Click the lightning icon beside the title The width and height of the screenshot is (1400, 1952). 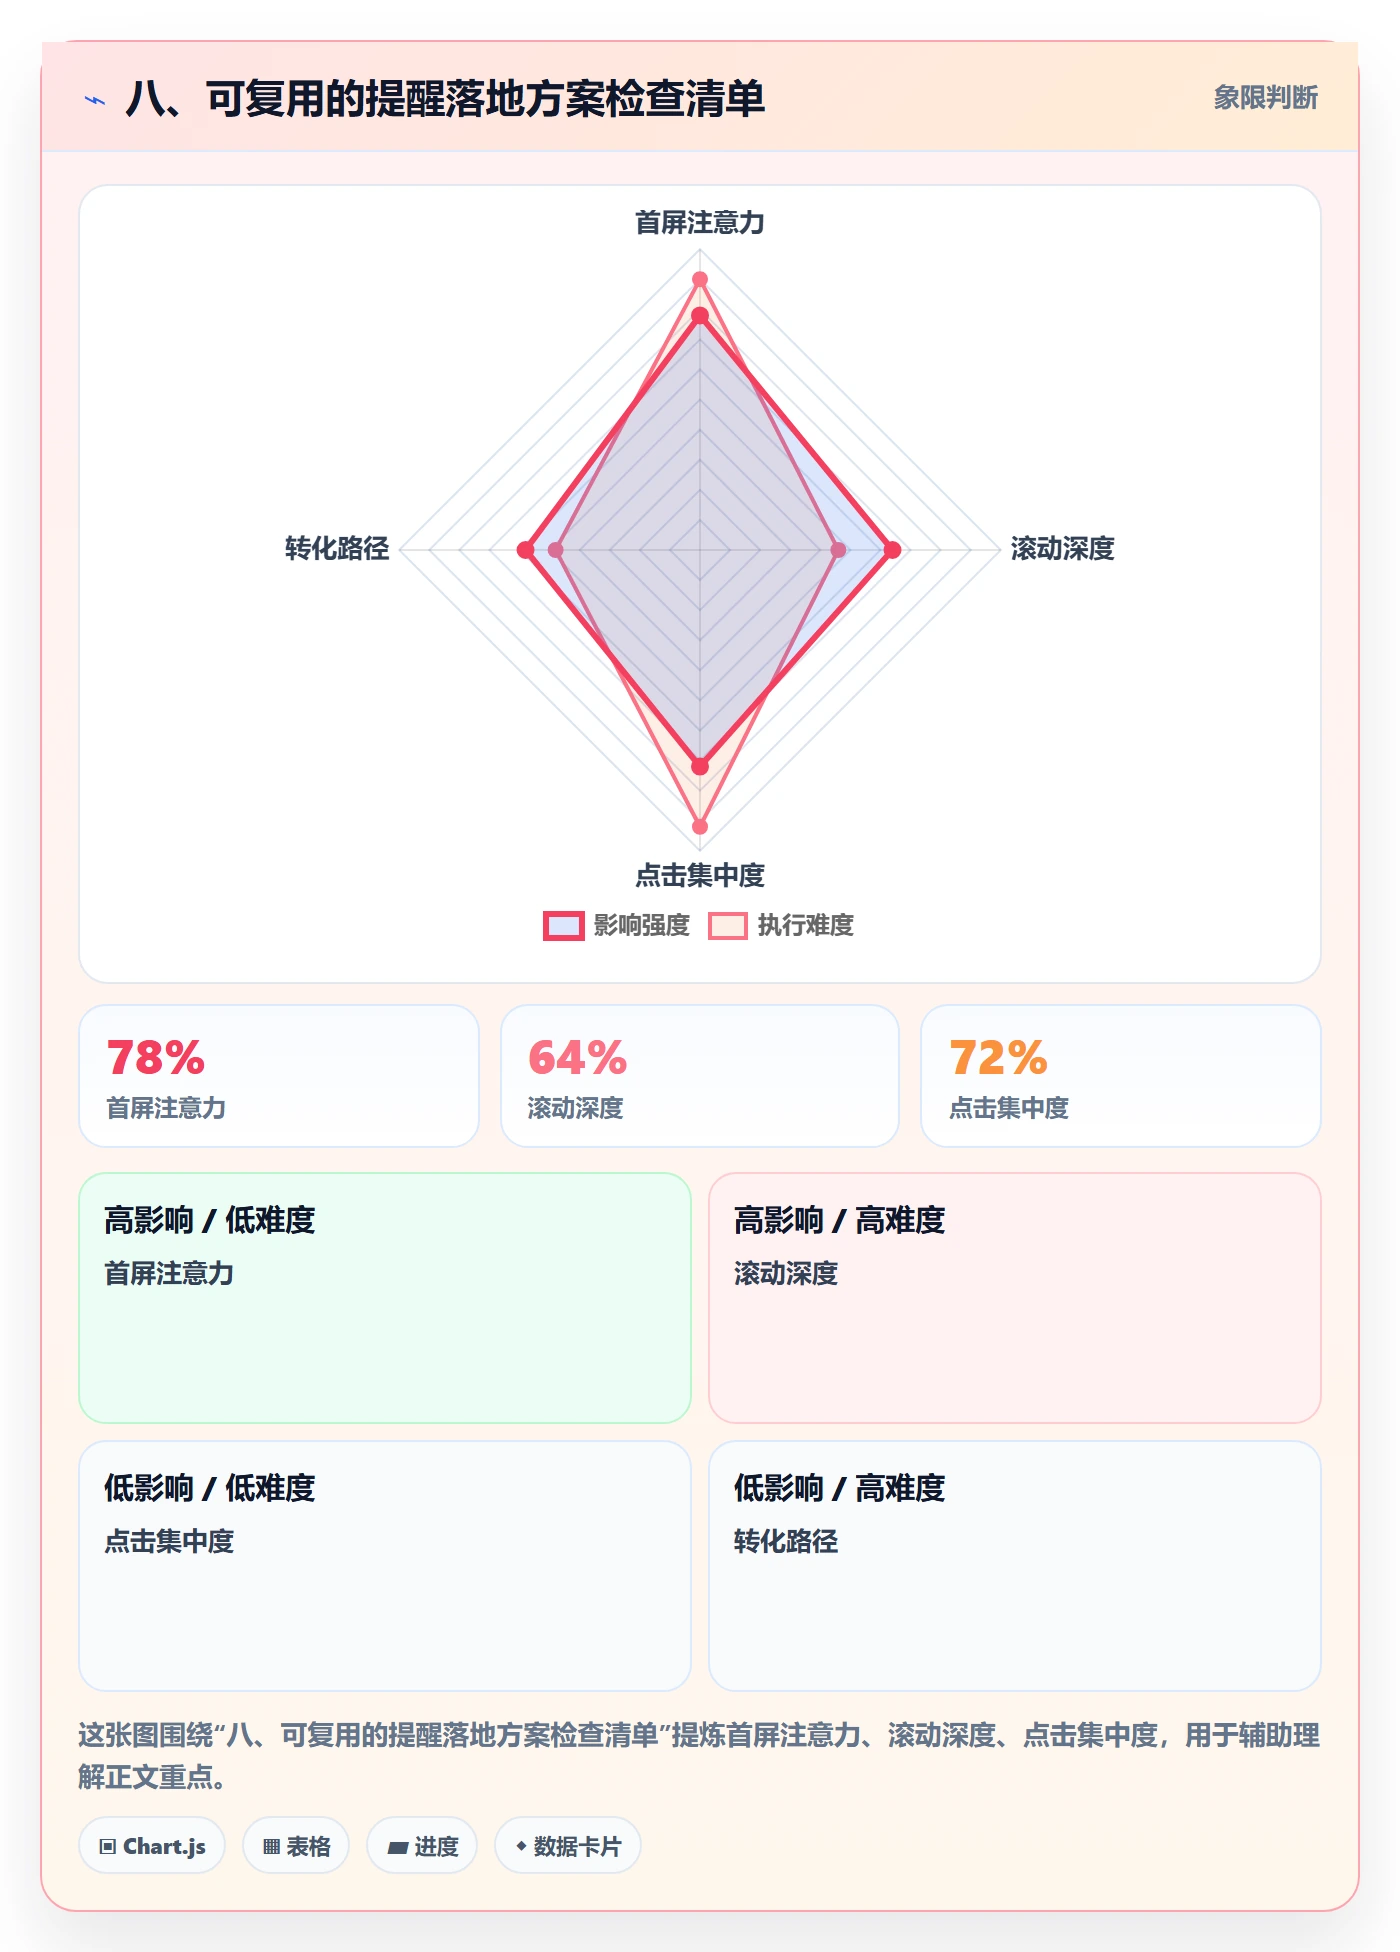click(x=95, y=100)
